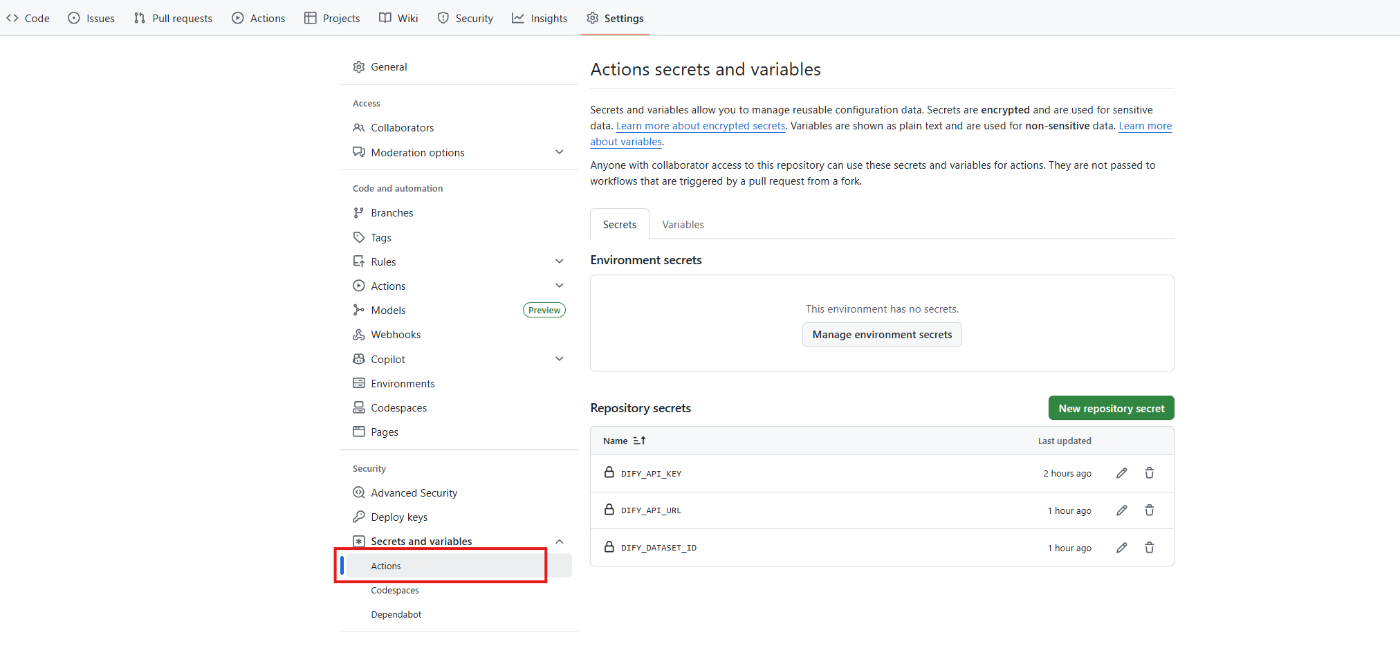This screenshot has width=1400, height=646.
Task: View the Insights tab
Action: click(x=539, y=18)
